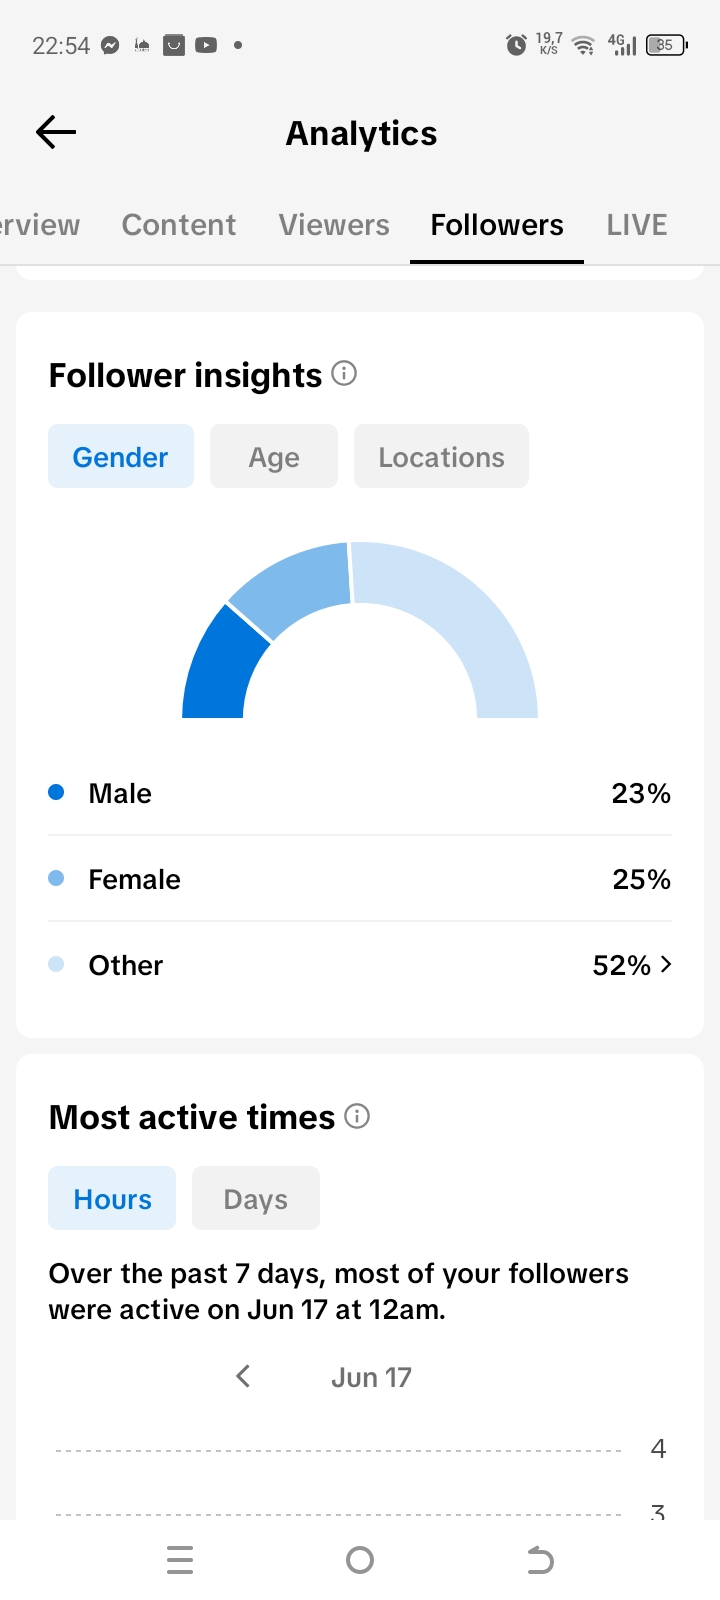Image resolution: width=720 pixels, height=1600 pixels.
Task: Tap the Messenger notification icon
Action: (111, 45)
